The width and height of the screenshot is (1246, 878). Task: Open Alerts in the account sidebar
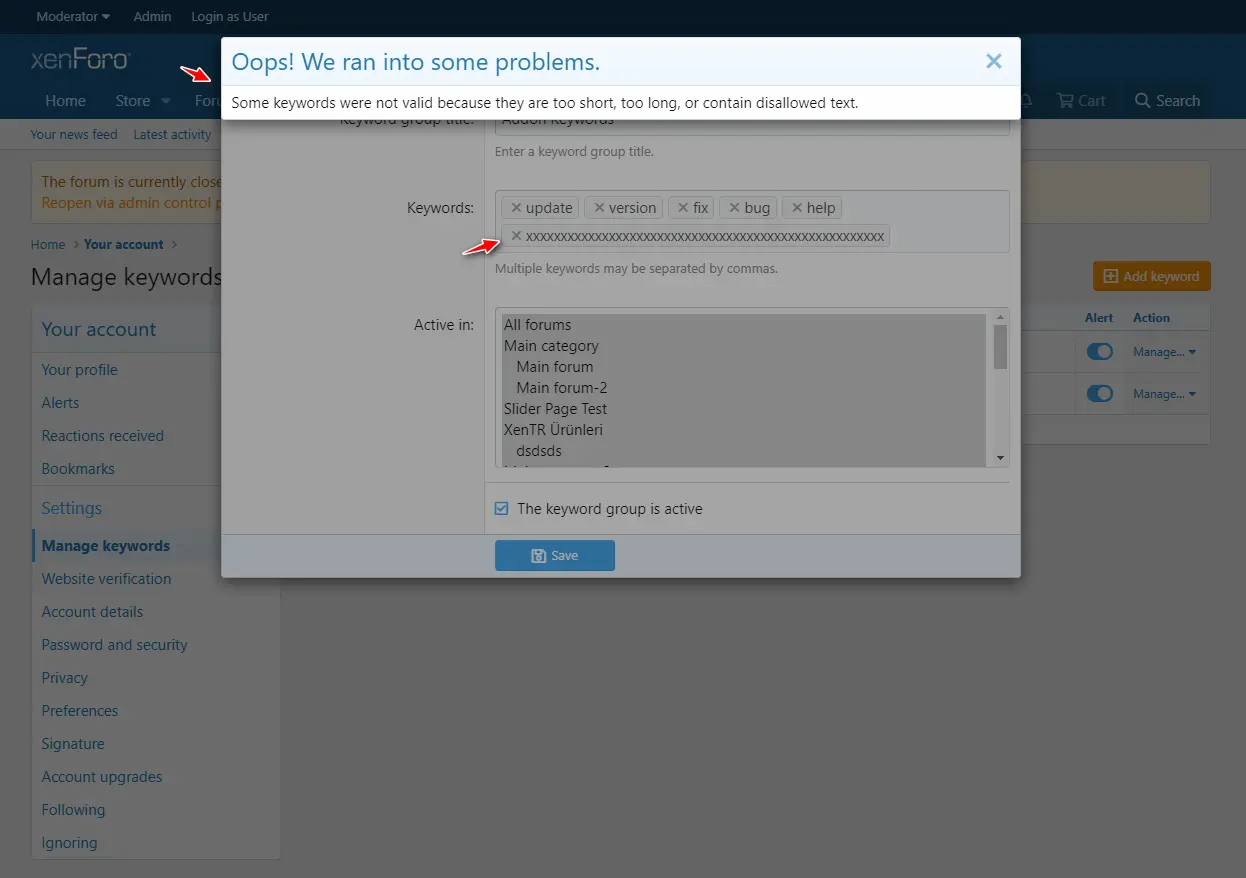[x=60, y=403]
